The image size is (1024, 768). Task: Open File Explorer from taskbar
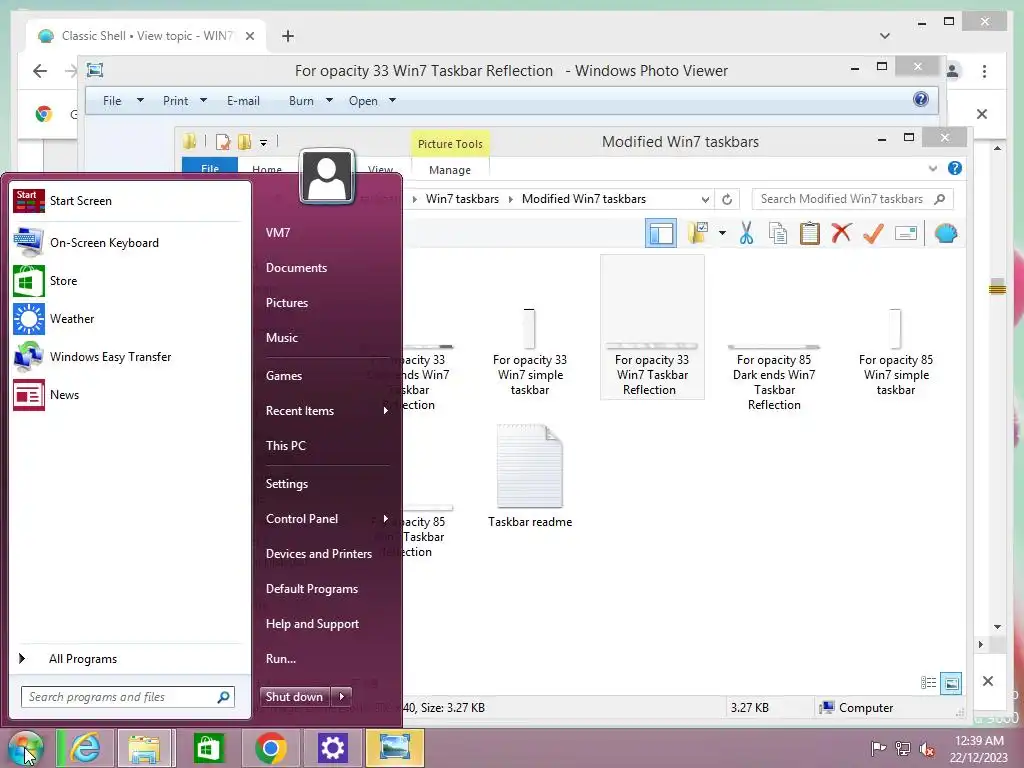pyautogui.click(x=144, y=748)
